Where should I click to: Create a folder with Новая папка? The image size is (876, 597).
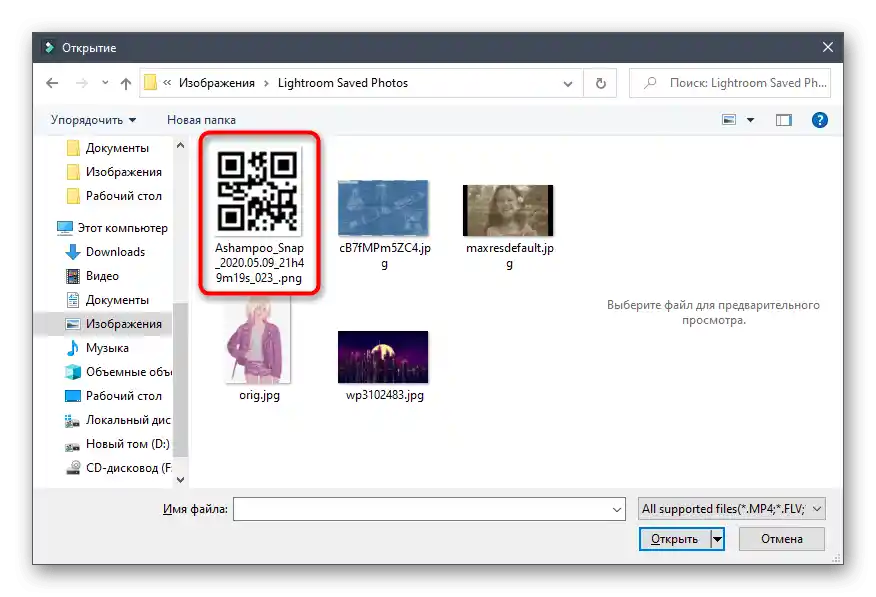(201, 120)
